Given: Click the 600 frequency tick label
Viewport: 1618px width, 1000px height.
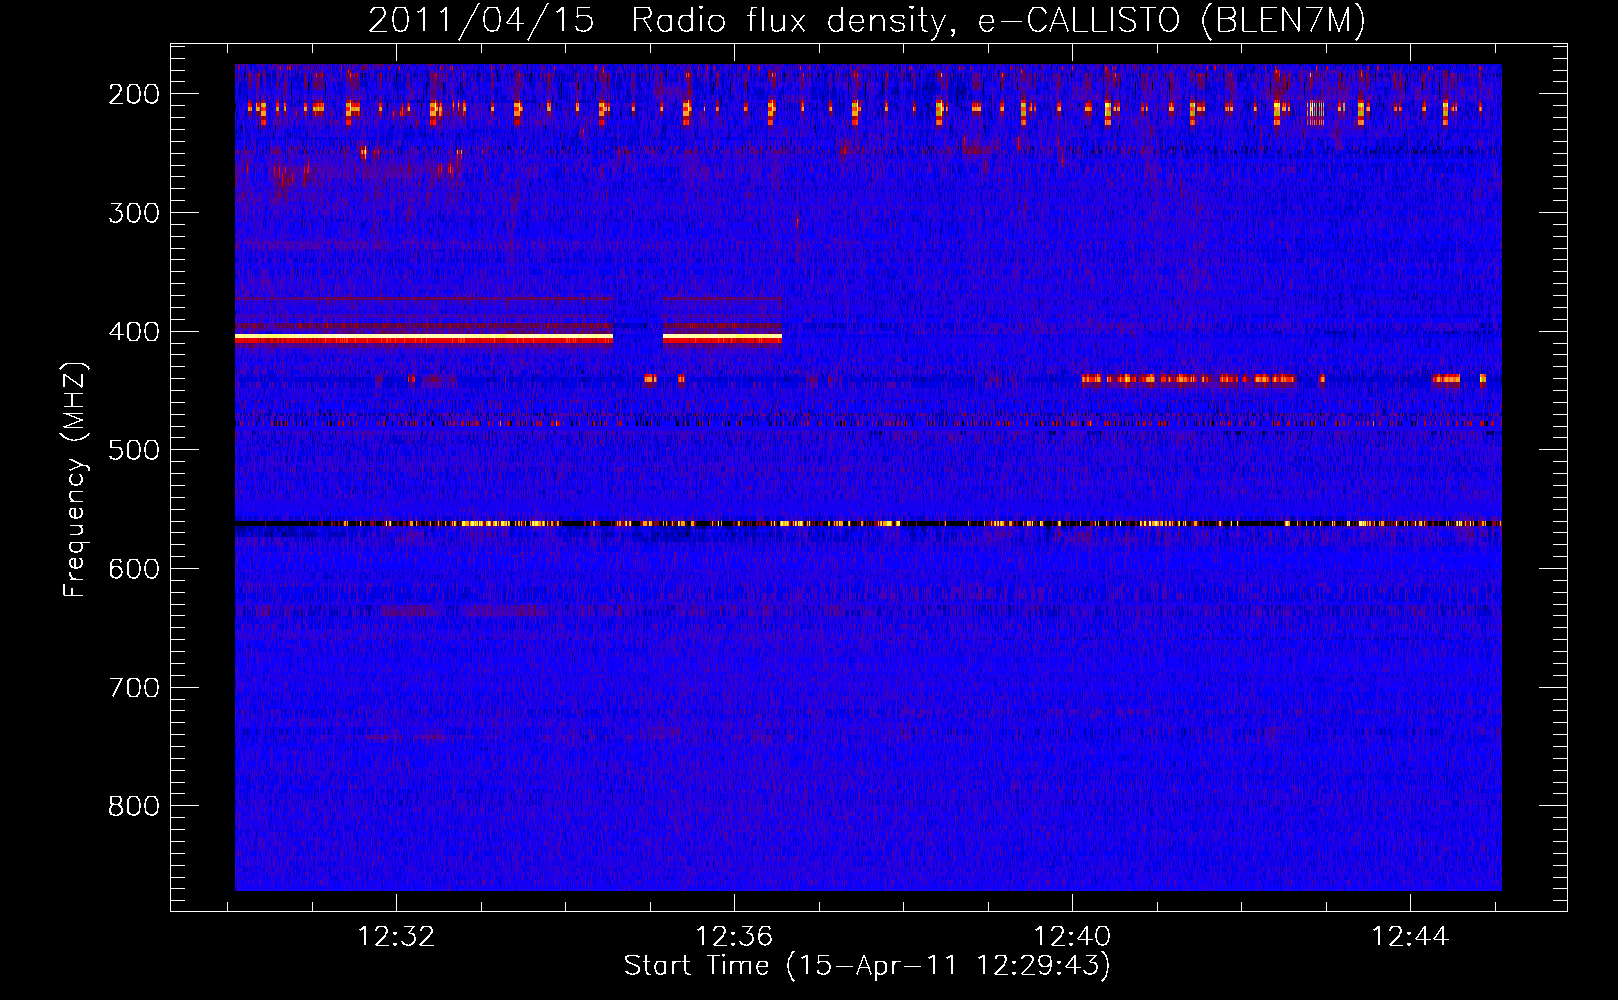Looking at the screenshot, I should coord(134,569).
